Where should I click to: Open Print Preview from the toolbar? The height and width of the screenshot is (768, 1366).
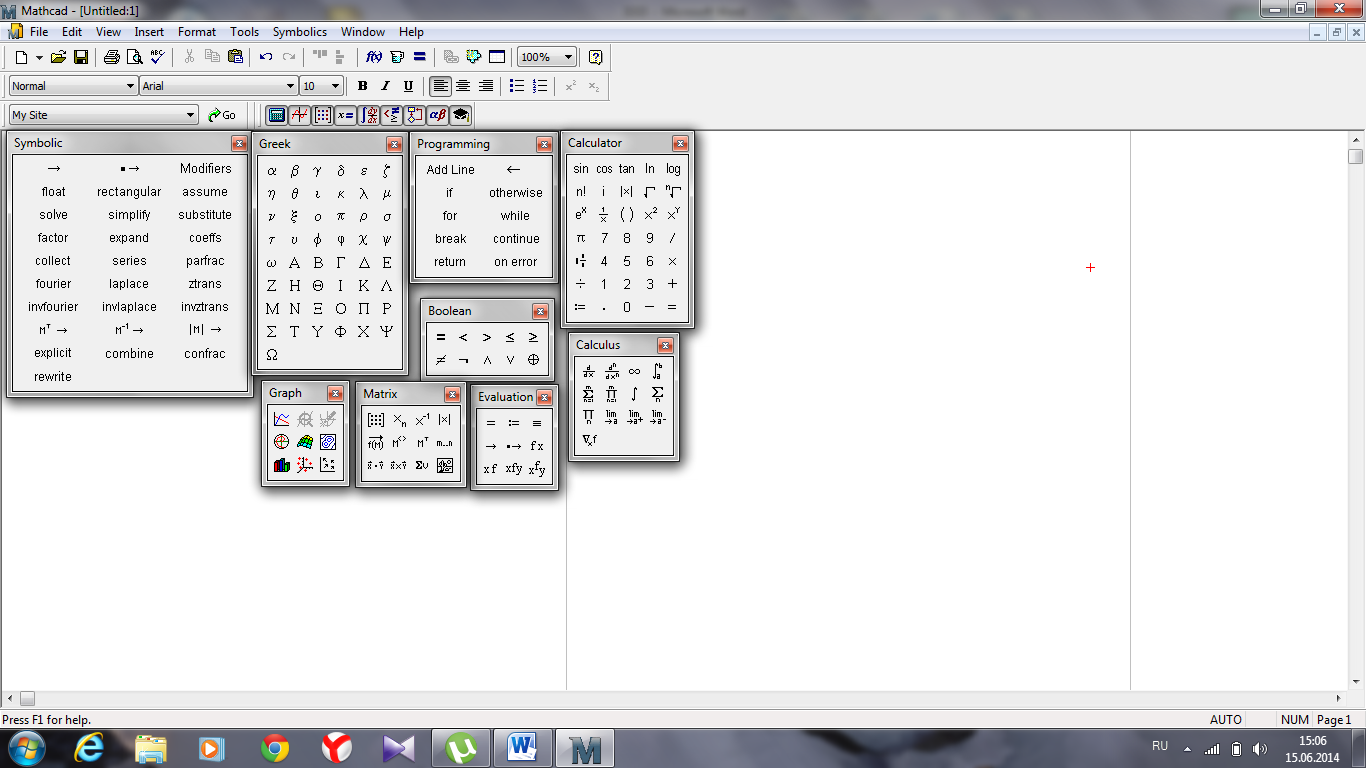coord(134,57)
